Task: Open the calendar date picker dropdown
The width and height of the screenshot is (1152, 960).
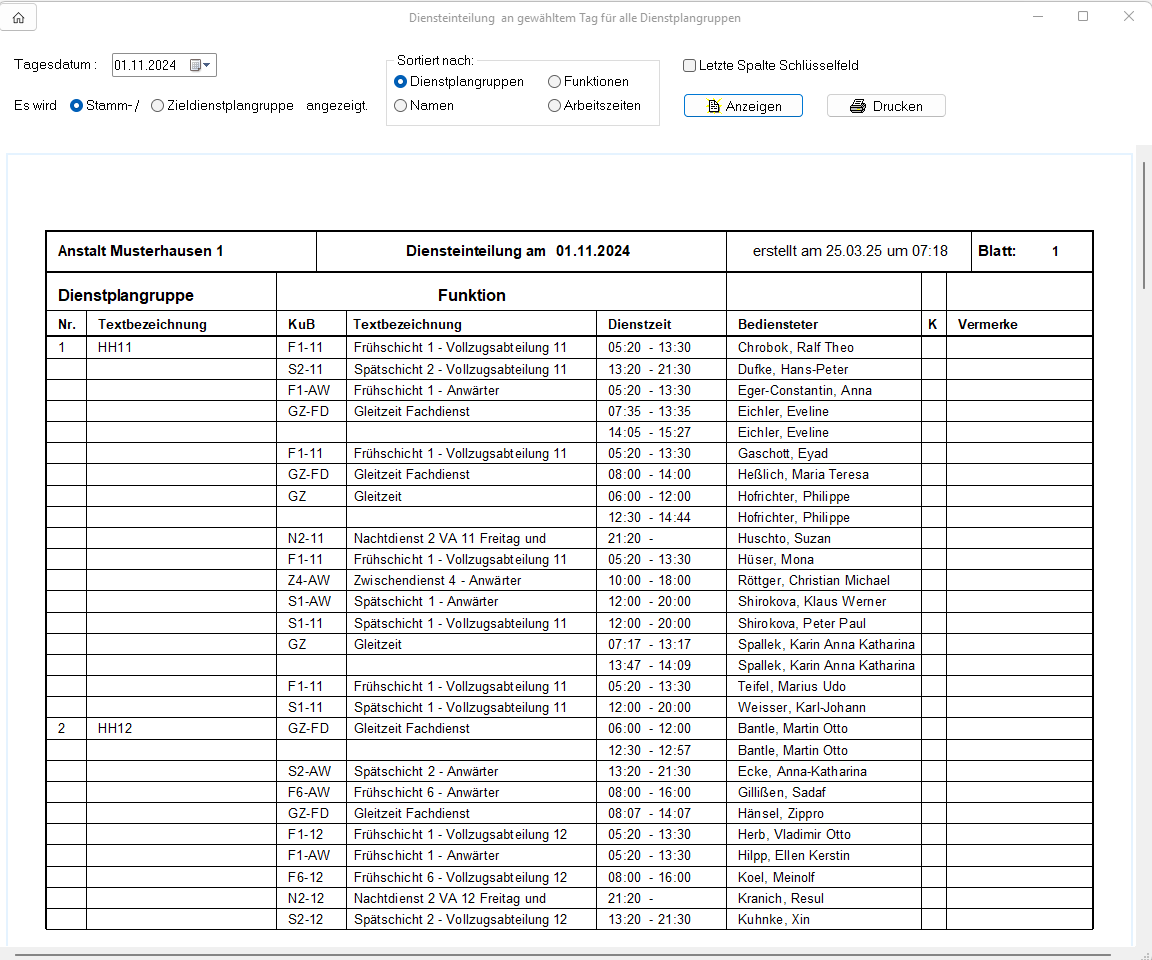Action: click(x=200, y=66)
